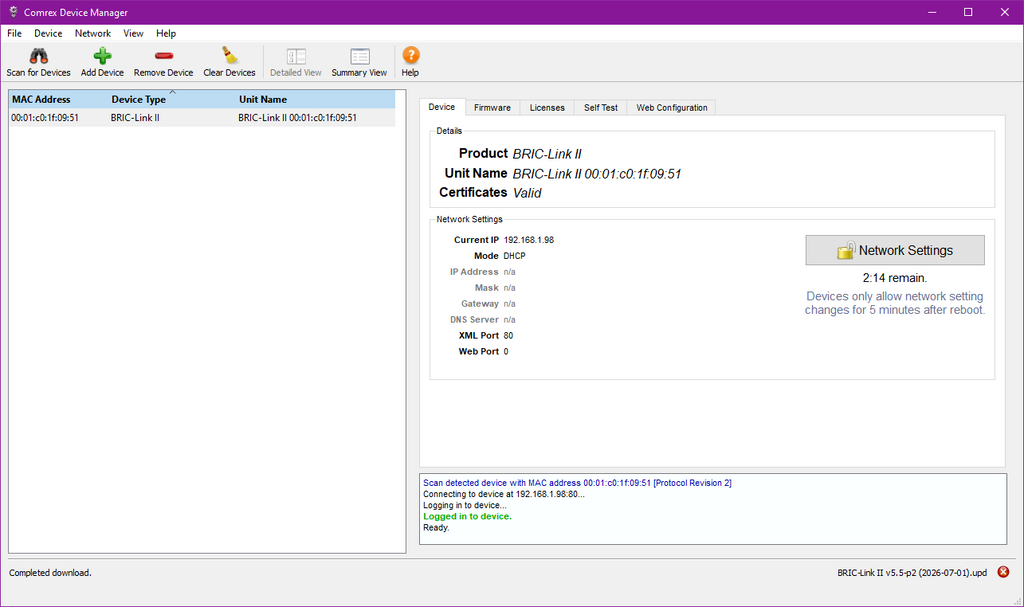This screenshot has height=607, width=1024.
Task: Click the red cancel icon in status bar
Action: tap(1003, 572)
